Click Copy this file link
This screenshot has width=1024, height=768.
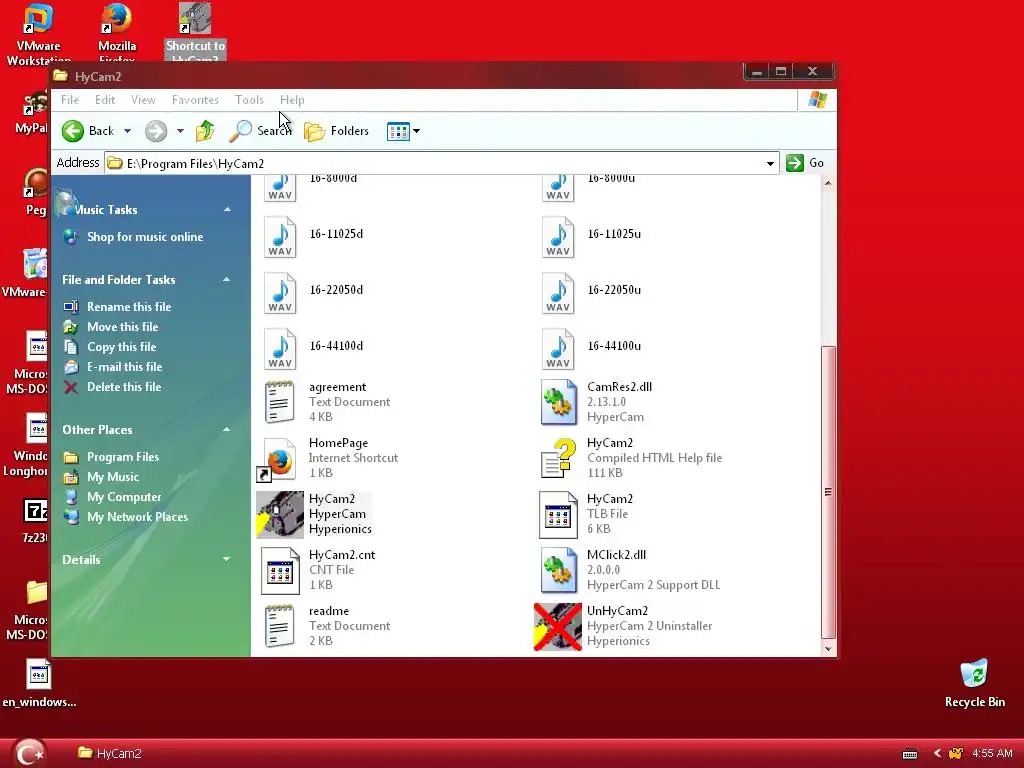pyautogui.click(x=121, y=347)
